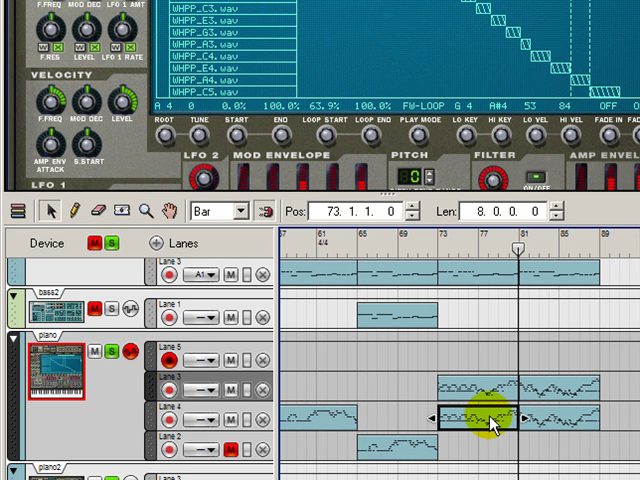The height and width of the screenshot is (480, 640).
Task: Click the LOOP START knob
Action: (x=326, y=136)
